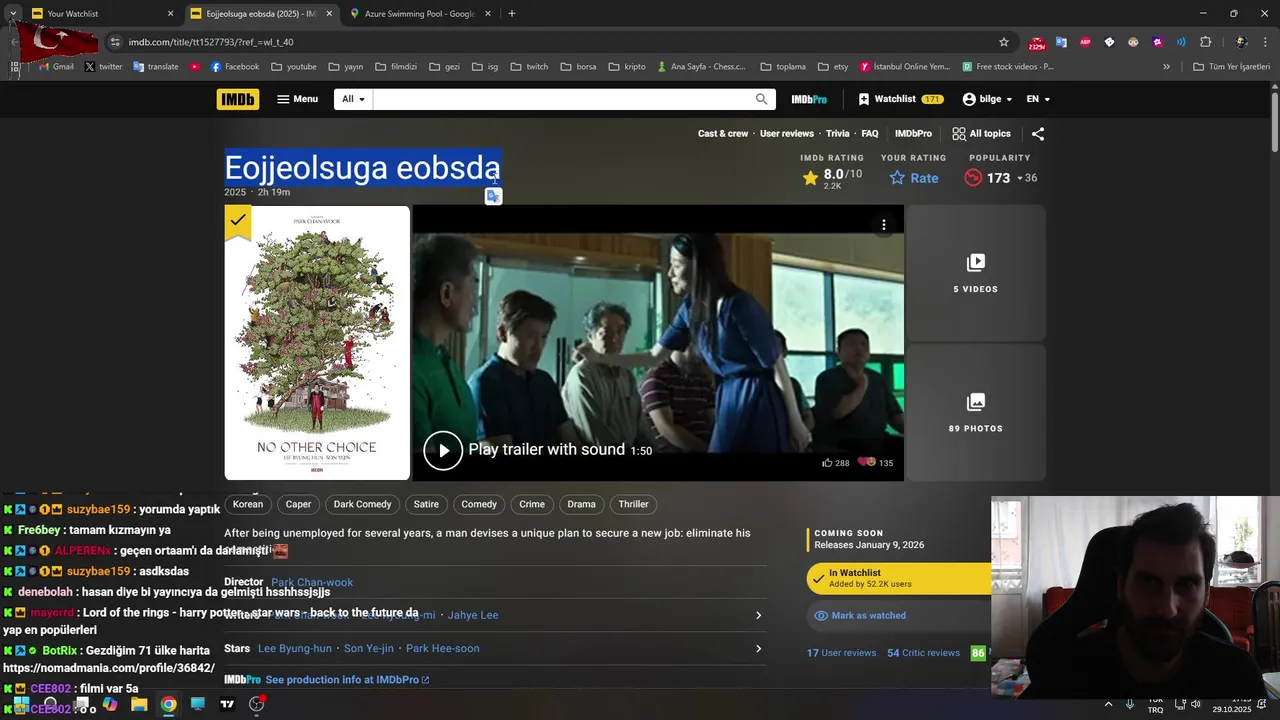Open OBS Studio from the taskbar
Viewport: 1280px width, 720px height.
click(x=257, y=704)
